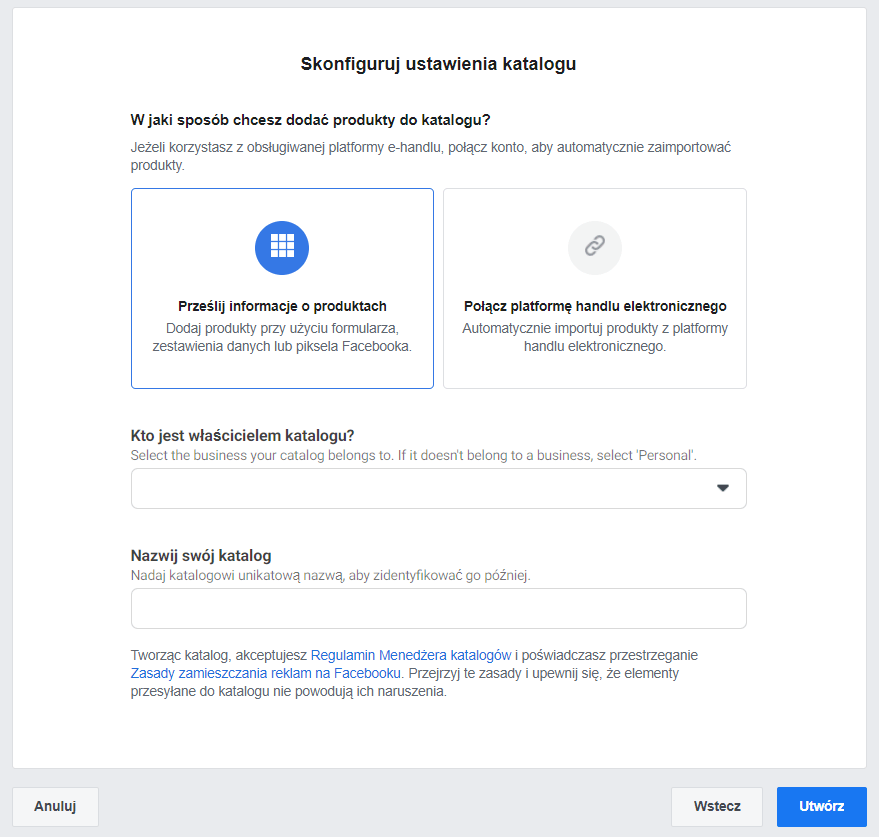Click the 'W jaki sposób chcesz dodać produkty' heading
The width and height of the screenshot is (879, 837).
[310, 120]
